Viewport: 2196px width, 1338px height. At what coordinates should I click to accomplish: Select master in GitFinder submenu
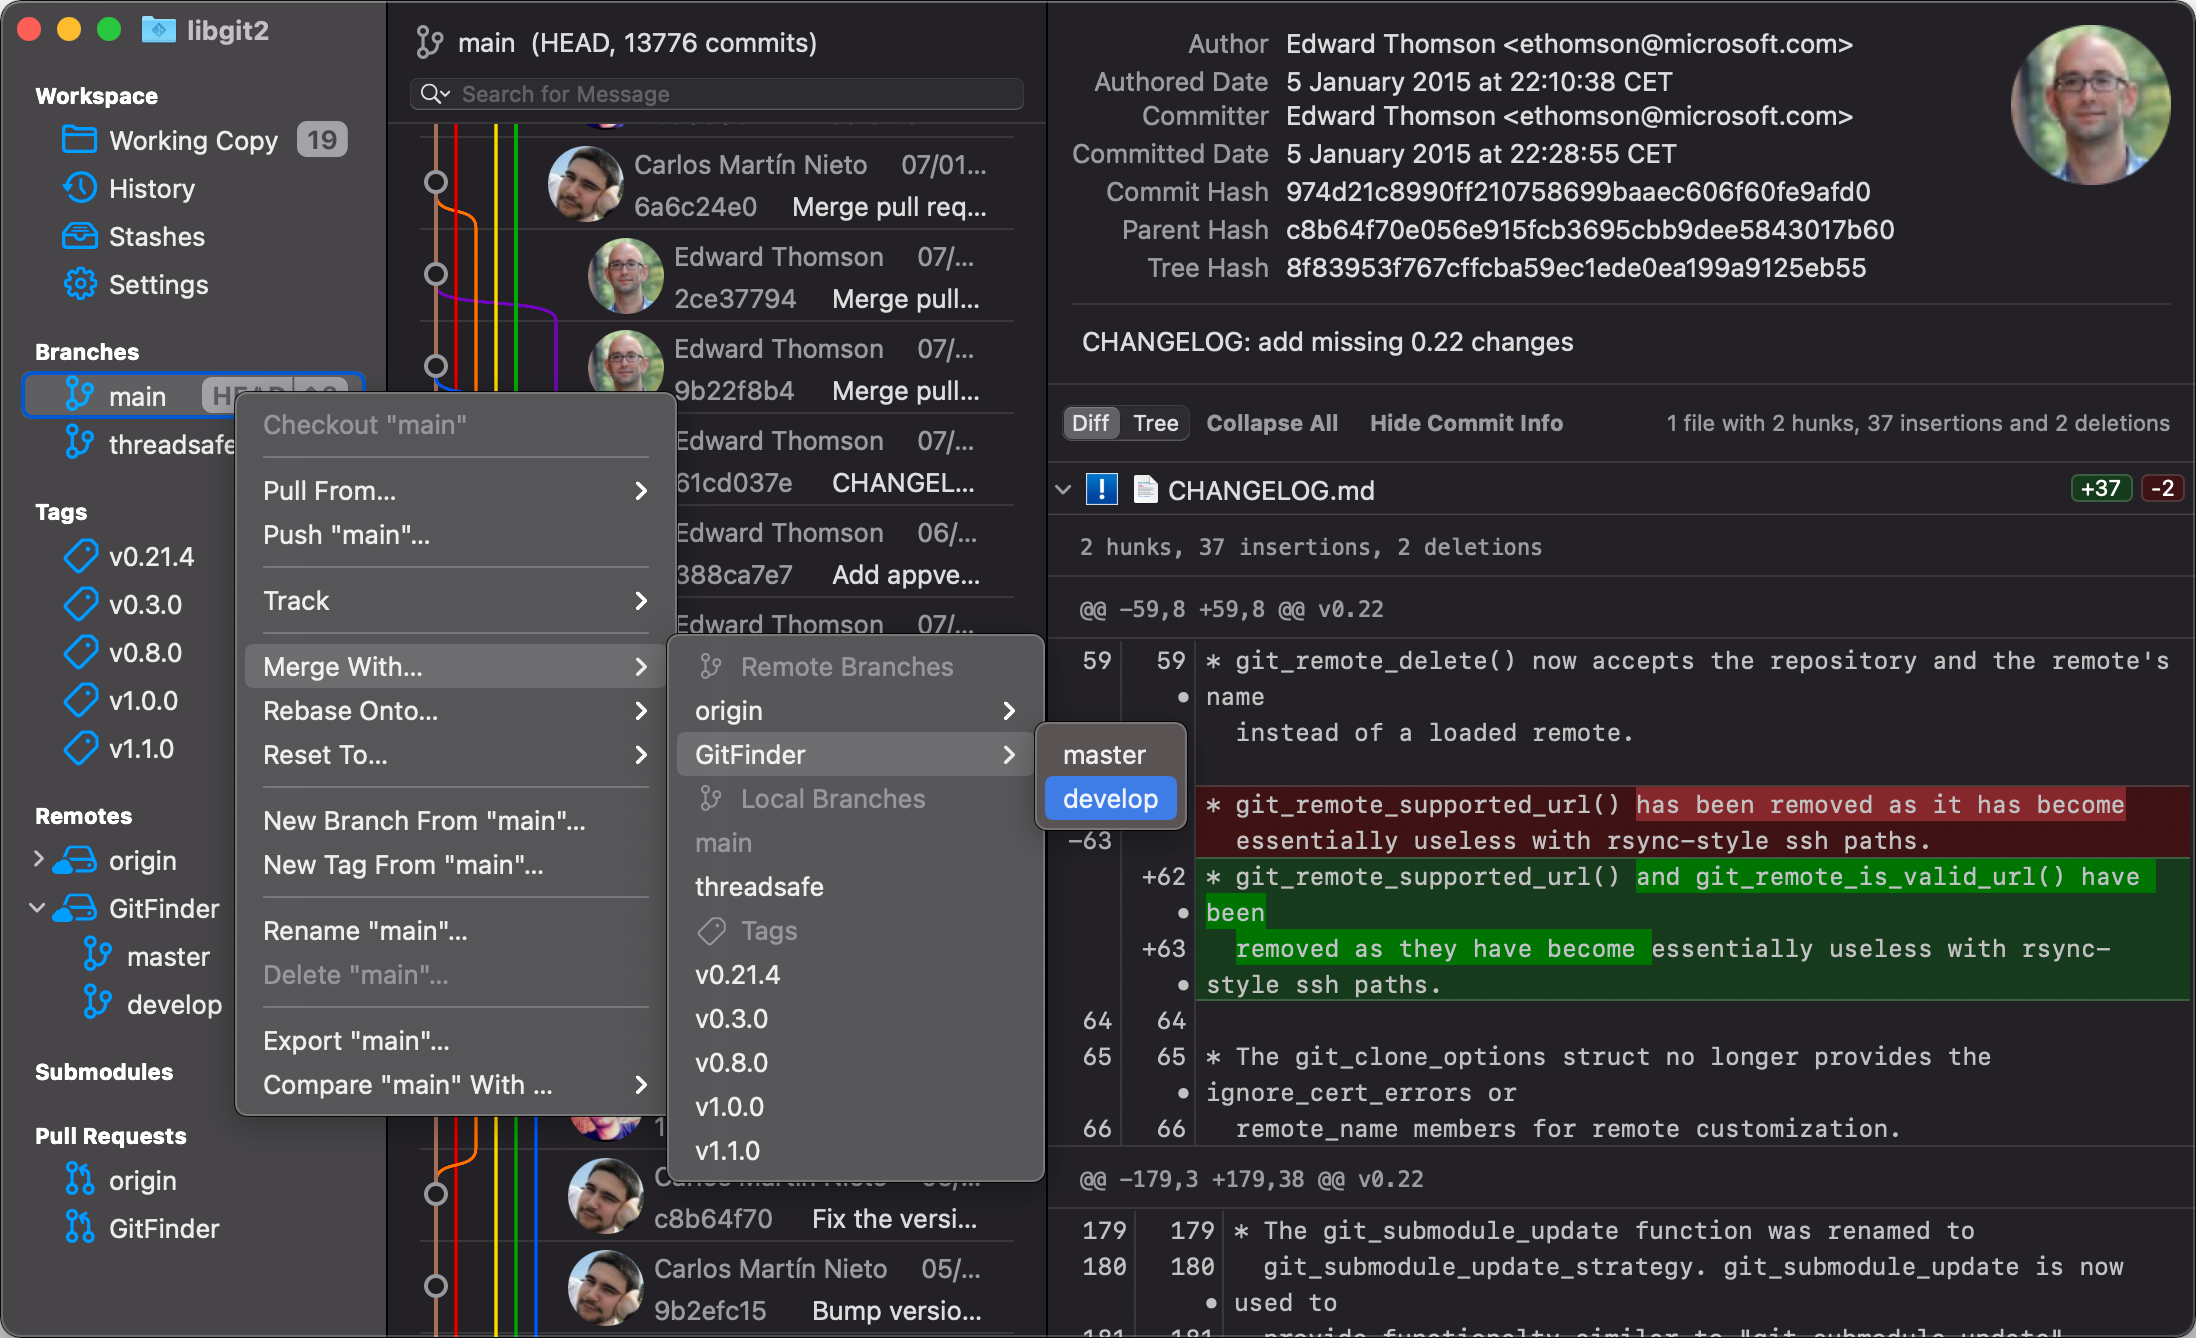(1110, 754)
